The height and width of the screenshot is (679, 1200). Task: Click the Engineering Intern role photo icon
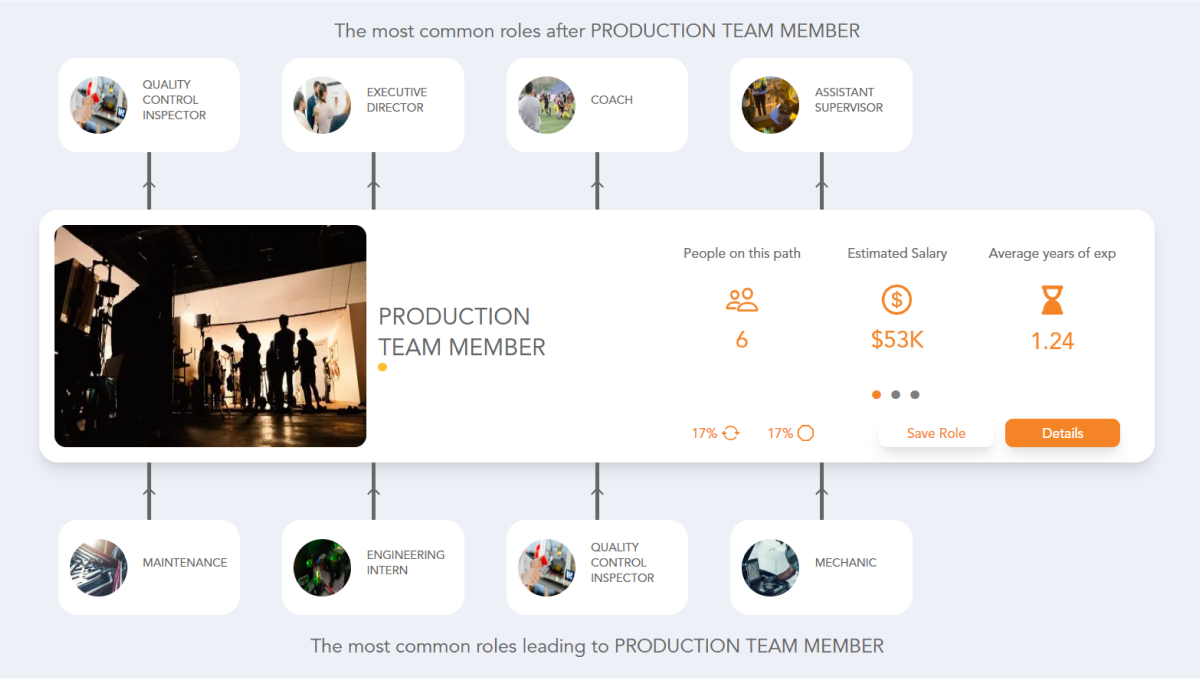322,567
